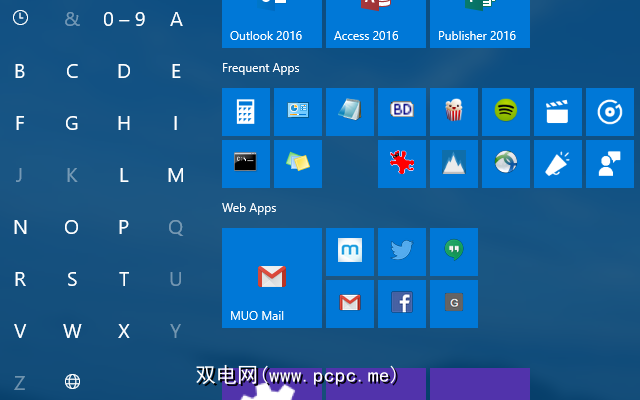640x400 pixels.
Task: Select the Web Apps group title
Action: coord(249,208)
